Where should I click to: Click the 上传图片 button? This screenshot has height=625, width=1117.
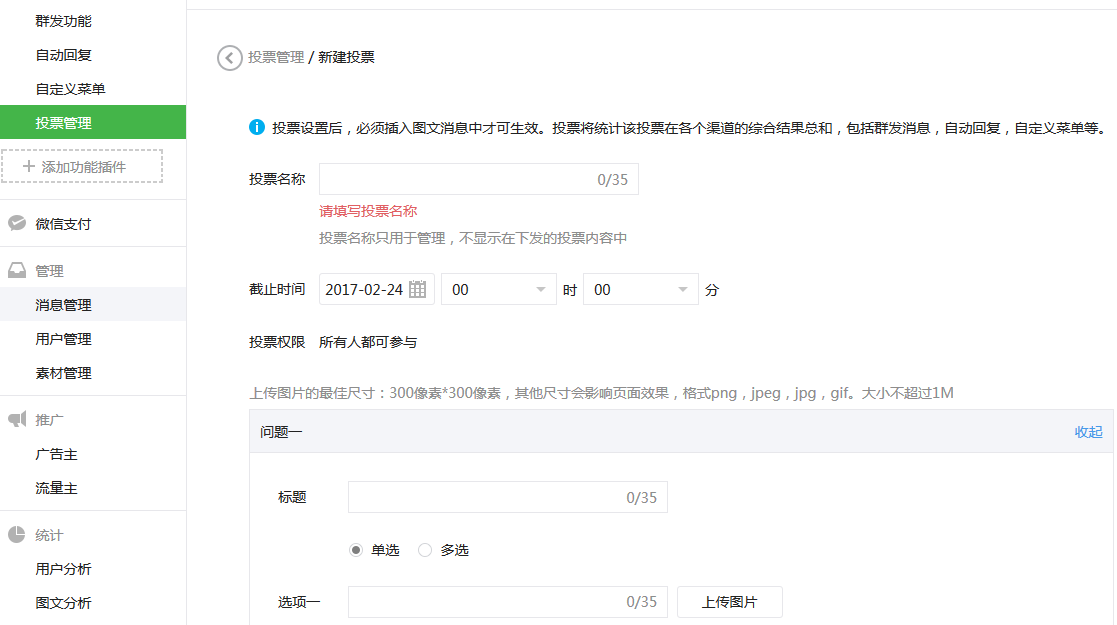coord(729,602)
